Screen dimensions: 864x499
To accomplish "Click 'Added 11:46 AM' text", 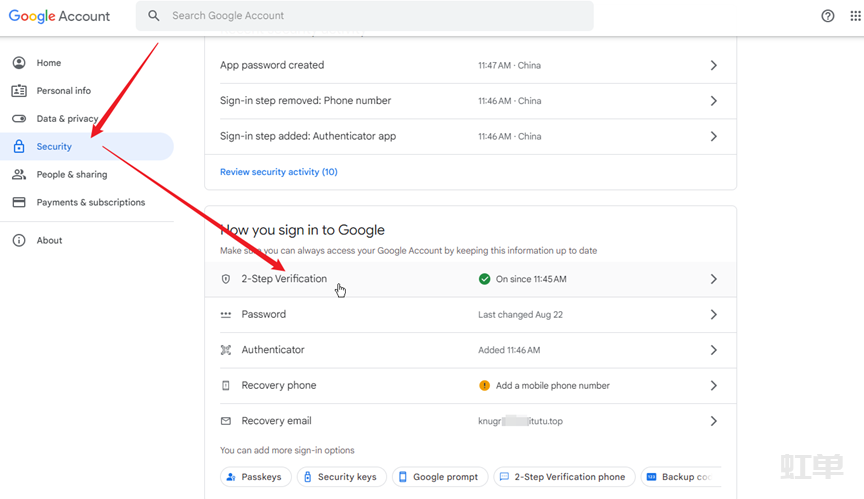I will [509, 350].
